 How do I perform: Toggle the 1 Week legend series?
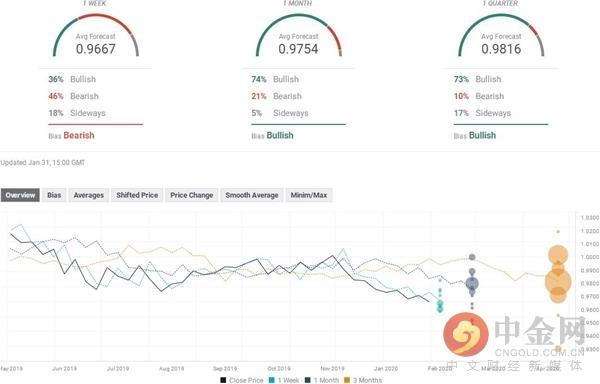(x=284, y=380)
